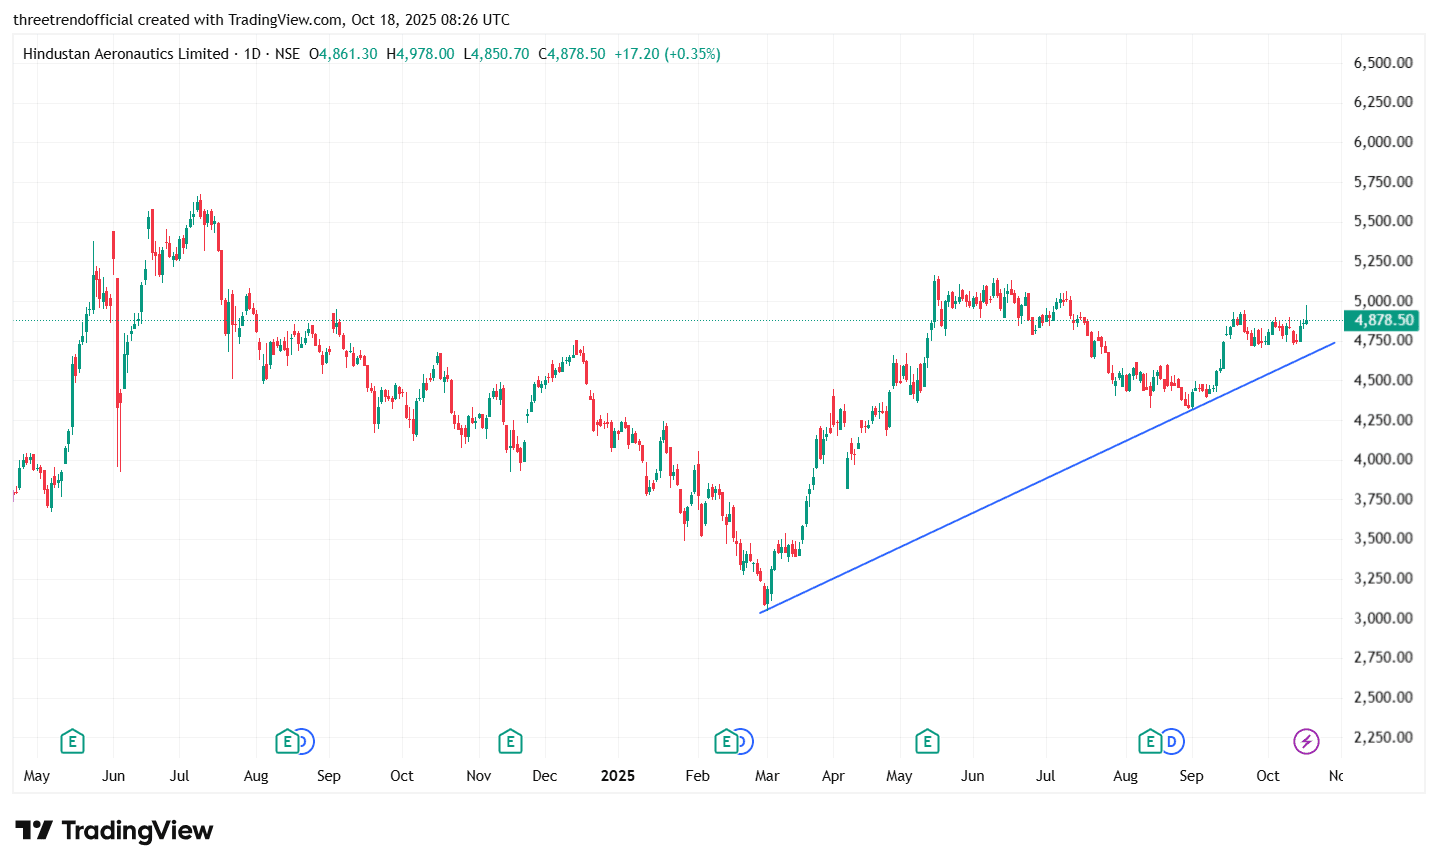Click the 2,500.00 price axis label
Image resolution: width=1438 pixels, height=868 pixels.
(1383, 697)
